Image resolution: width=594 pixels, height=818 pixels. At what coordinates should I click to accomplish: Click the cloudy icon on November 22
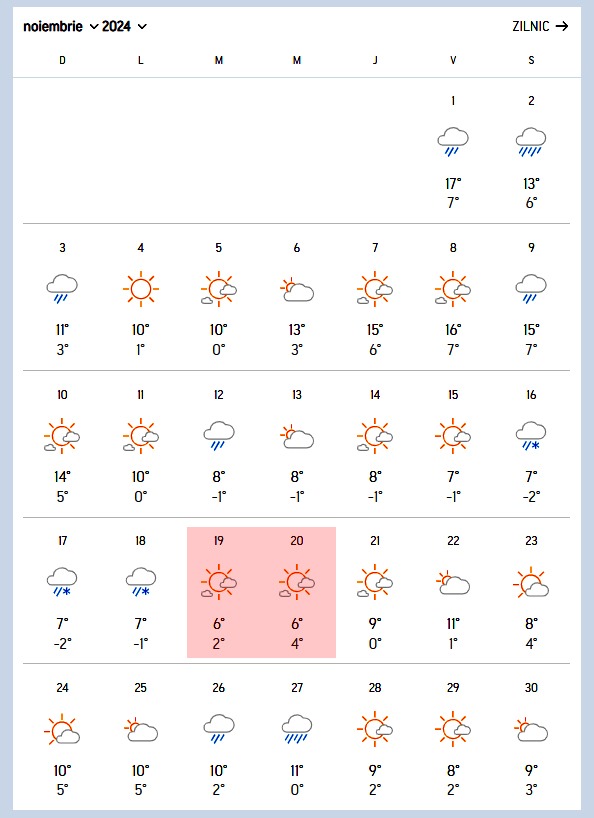[453, 583]
